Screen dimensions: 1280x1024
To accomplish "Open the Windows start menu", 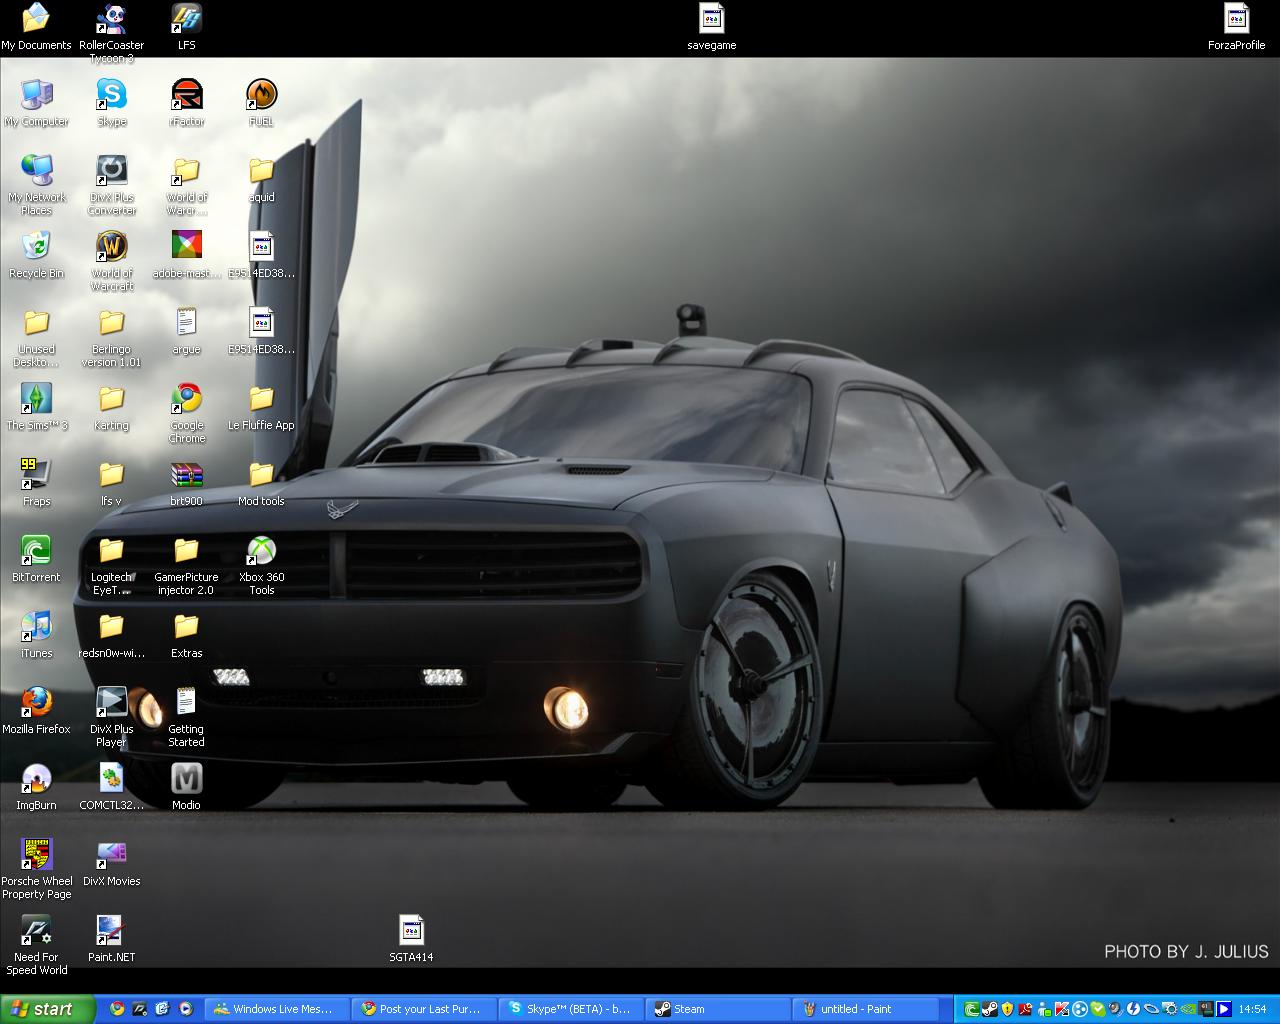I will [48, 1009].
